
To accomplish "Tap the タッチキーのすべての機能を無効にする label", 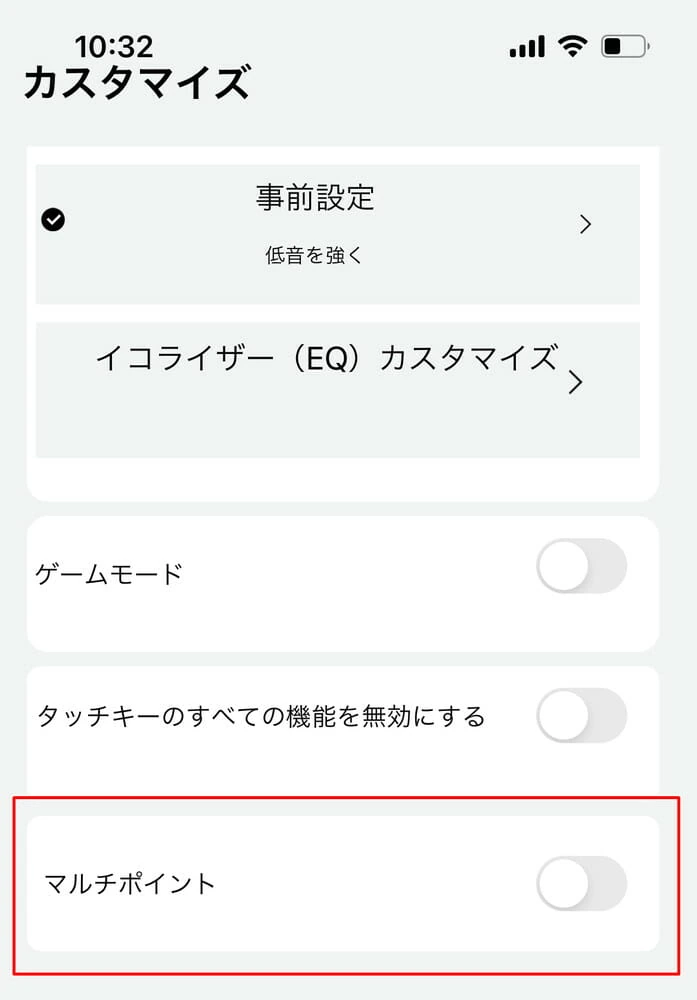I will pos(261,716).
